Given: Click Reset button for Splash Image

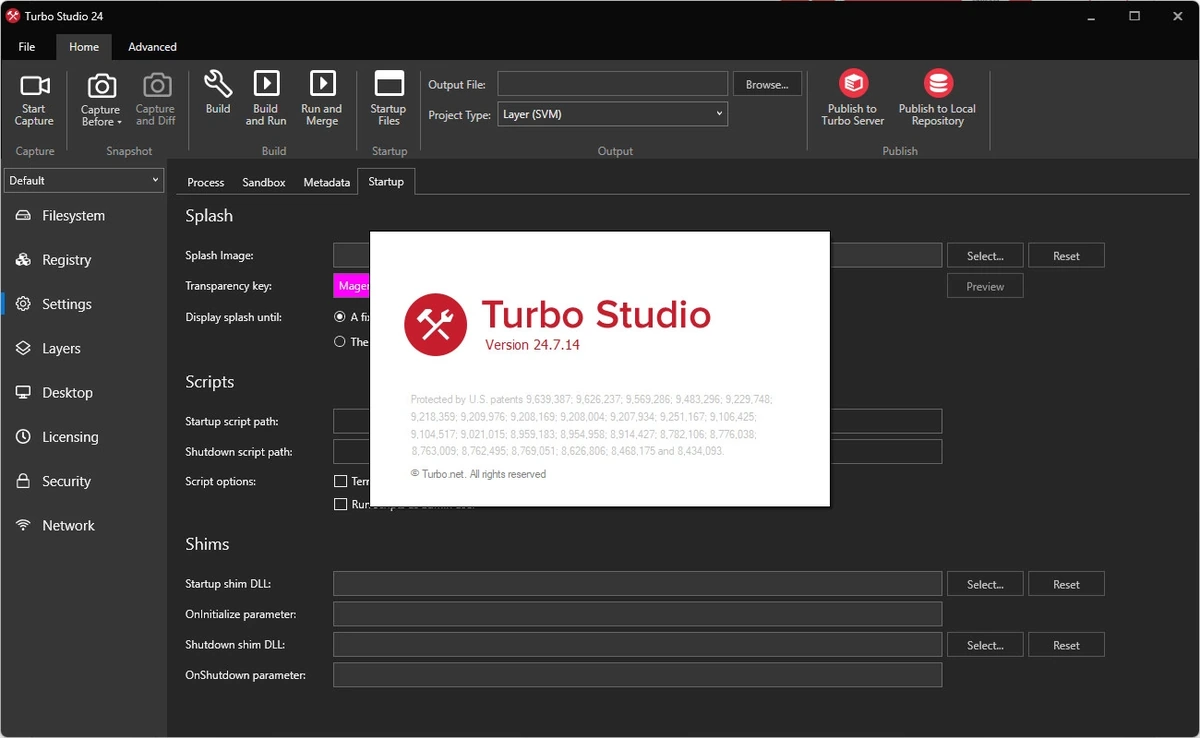Looking at the screenshot, I should point(1066,256).
